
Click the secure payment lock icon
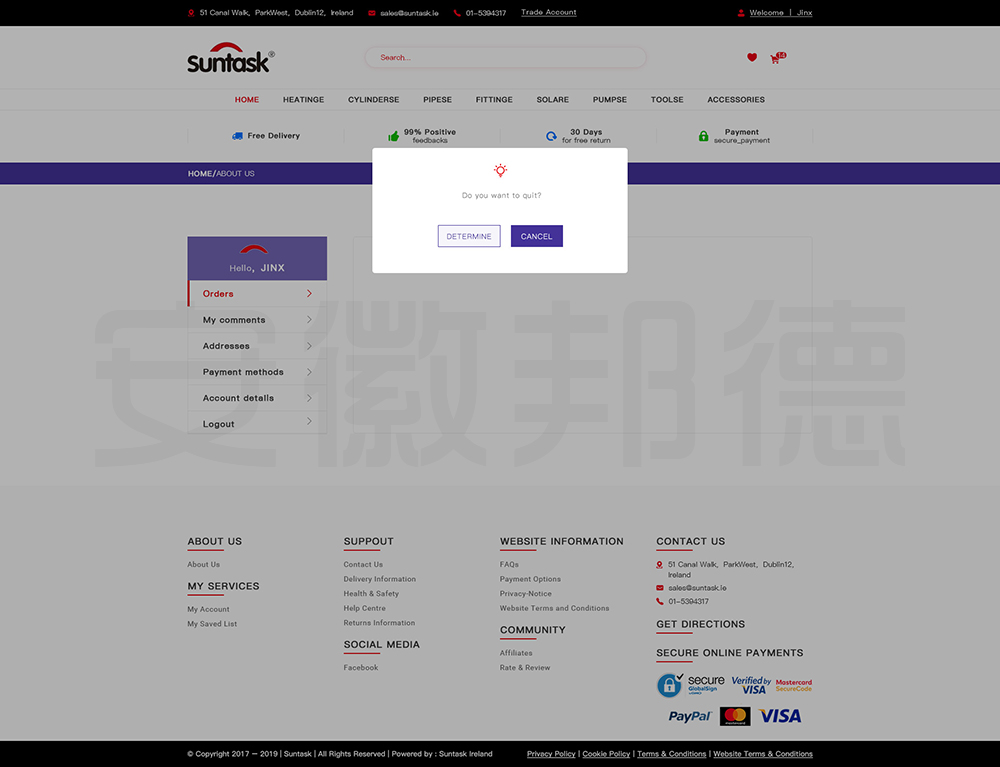pos(703,136)
